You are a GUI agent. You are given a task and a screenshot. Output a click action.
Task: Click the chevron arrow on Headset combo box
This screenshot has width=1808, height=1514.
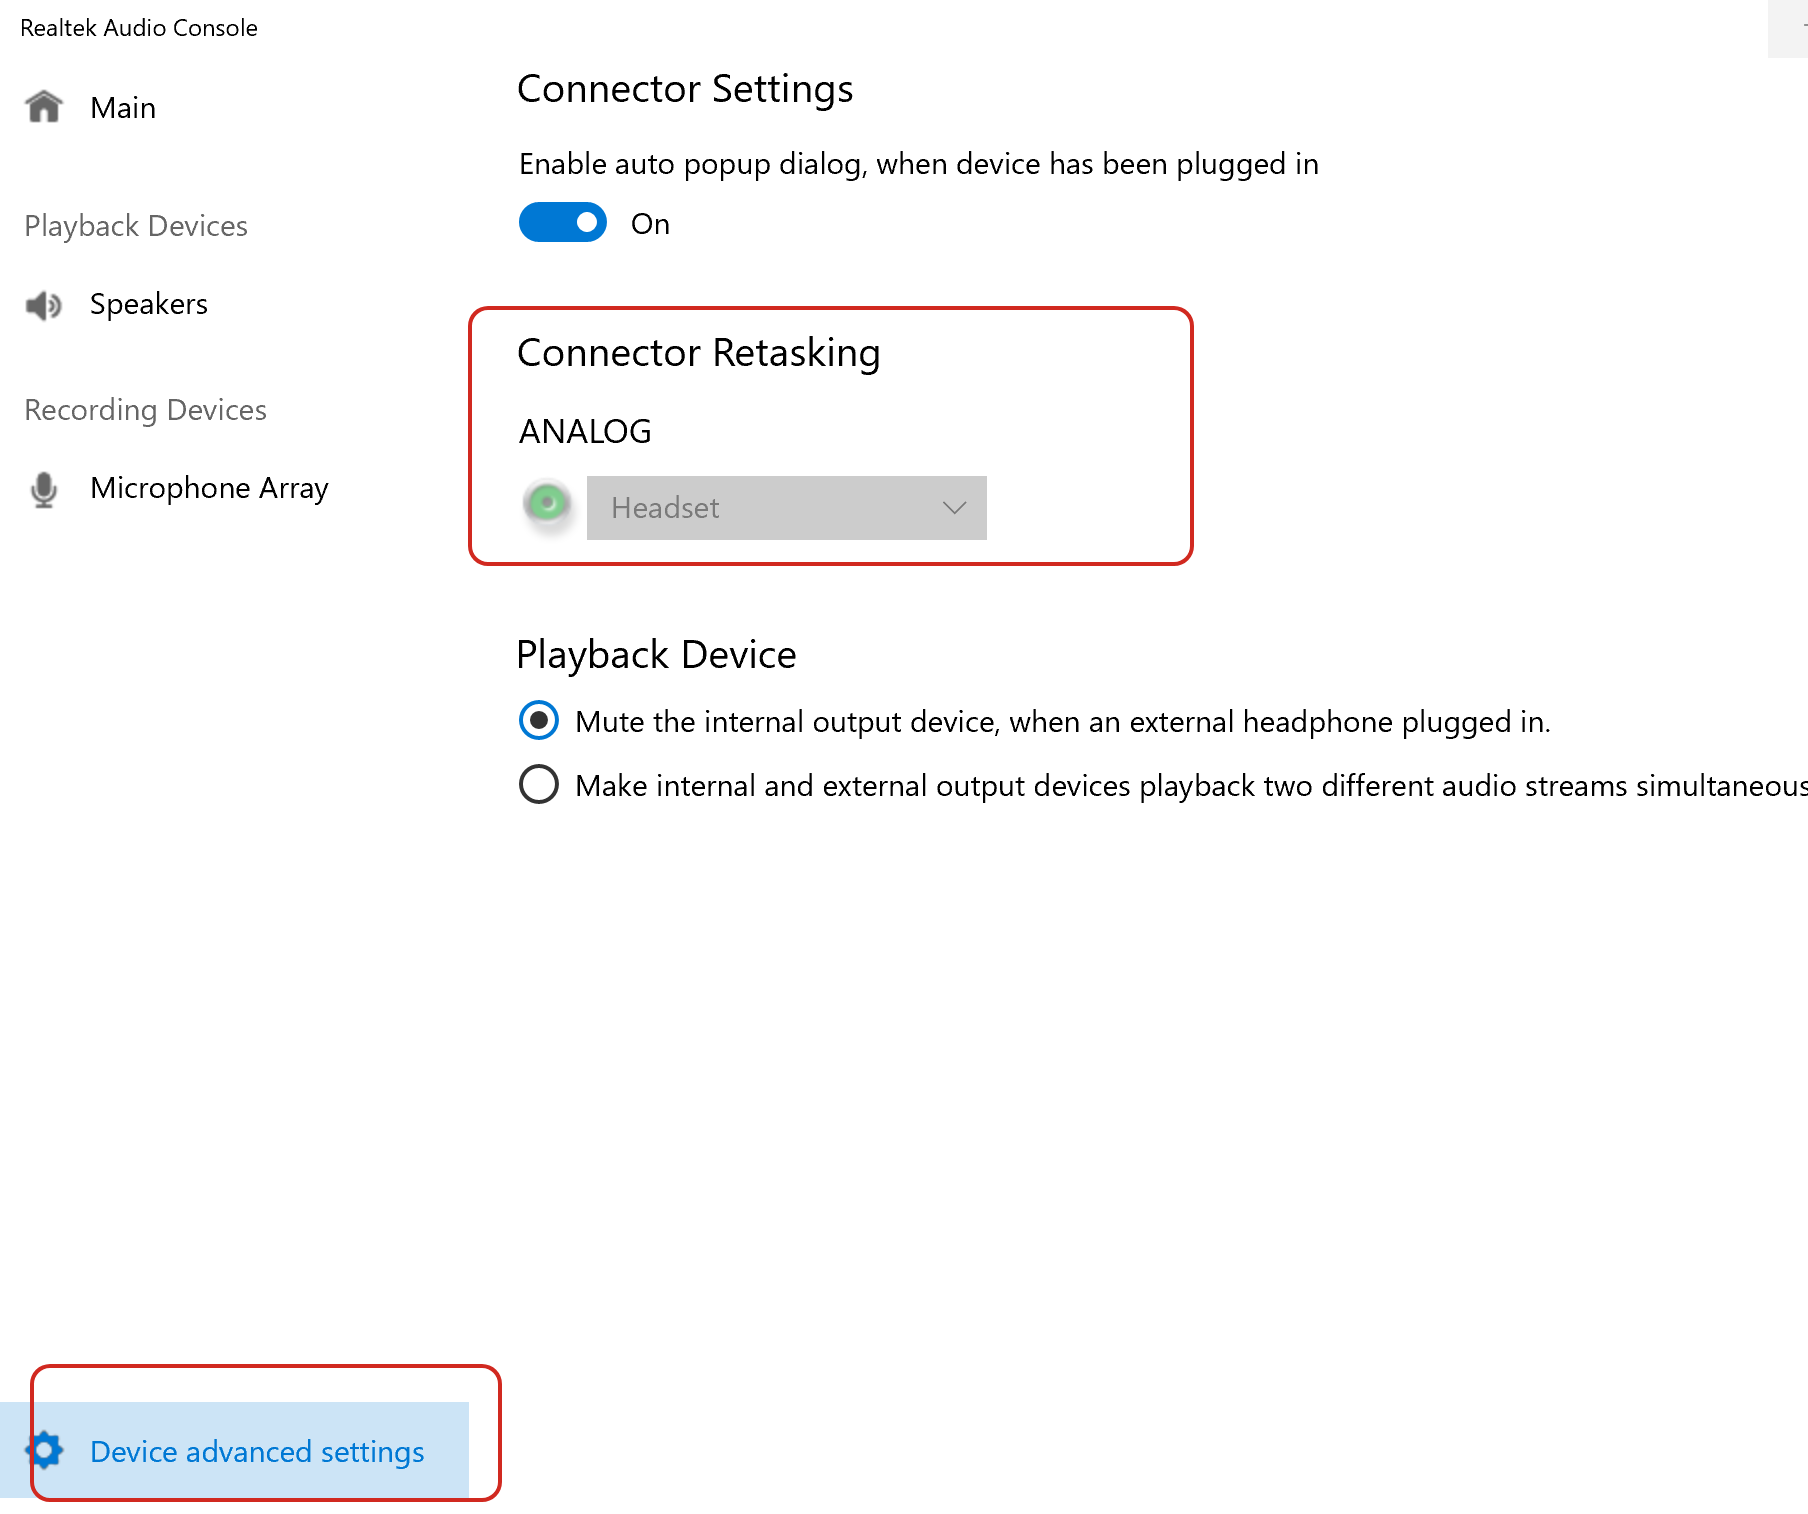coord(954,508)
